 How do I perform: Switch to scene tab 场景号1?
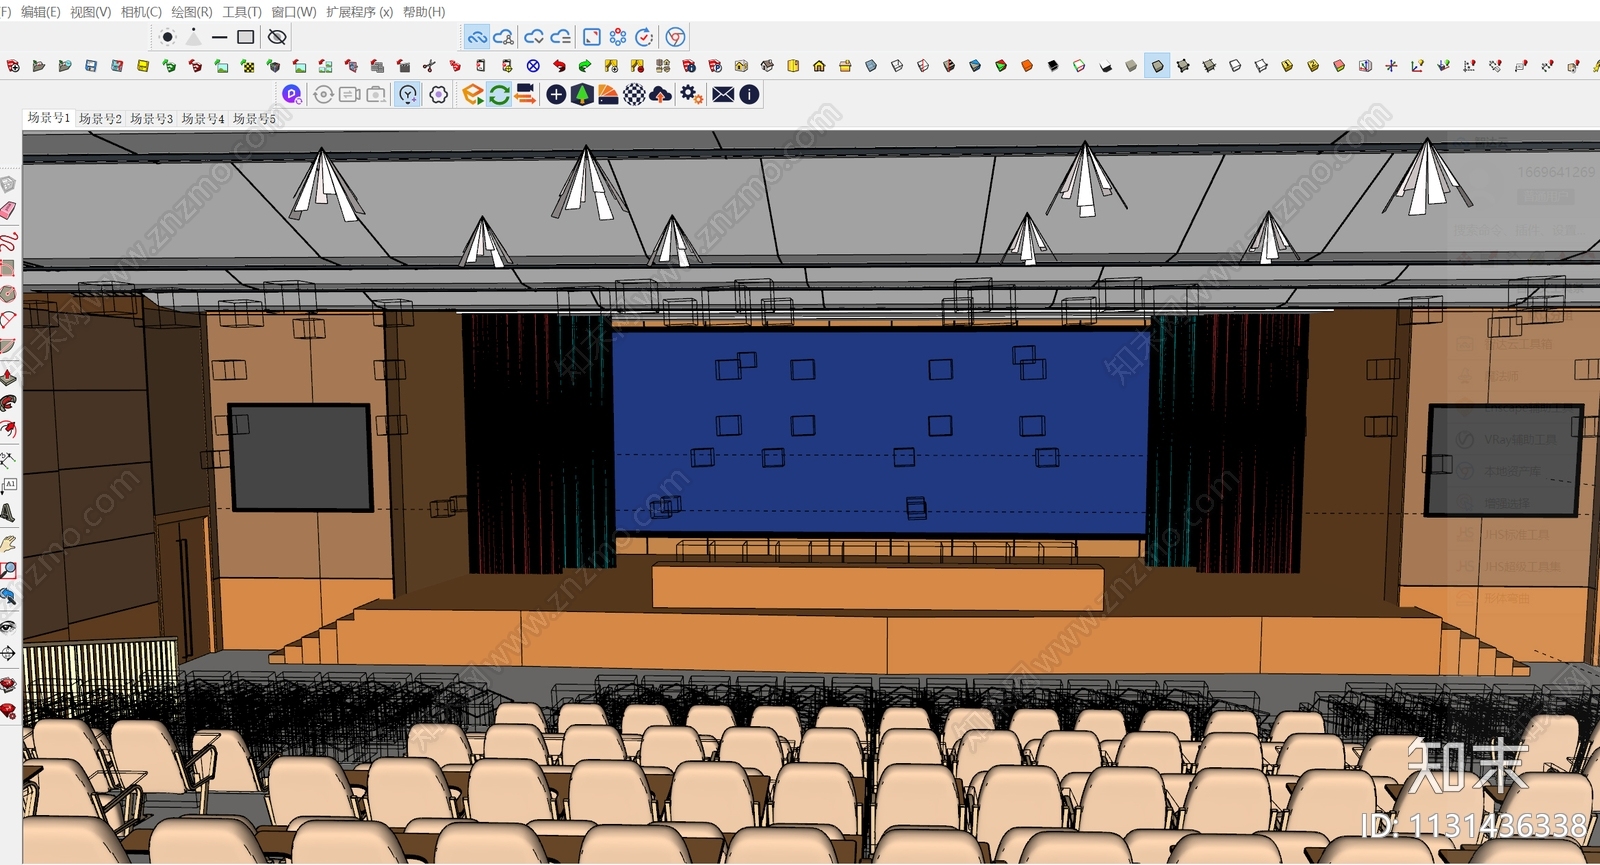[49, 118]
